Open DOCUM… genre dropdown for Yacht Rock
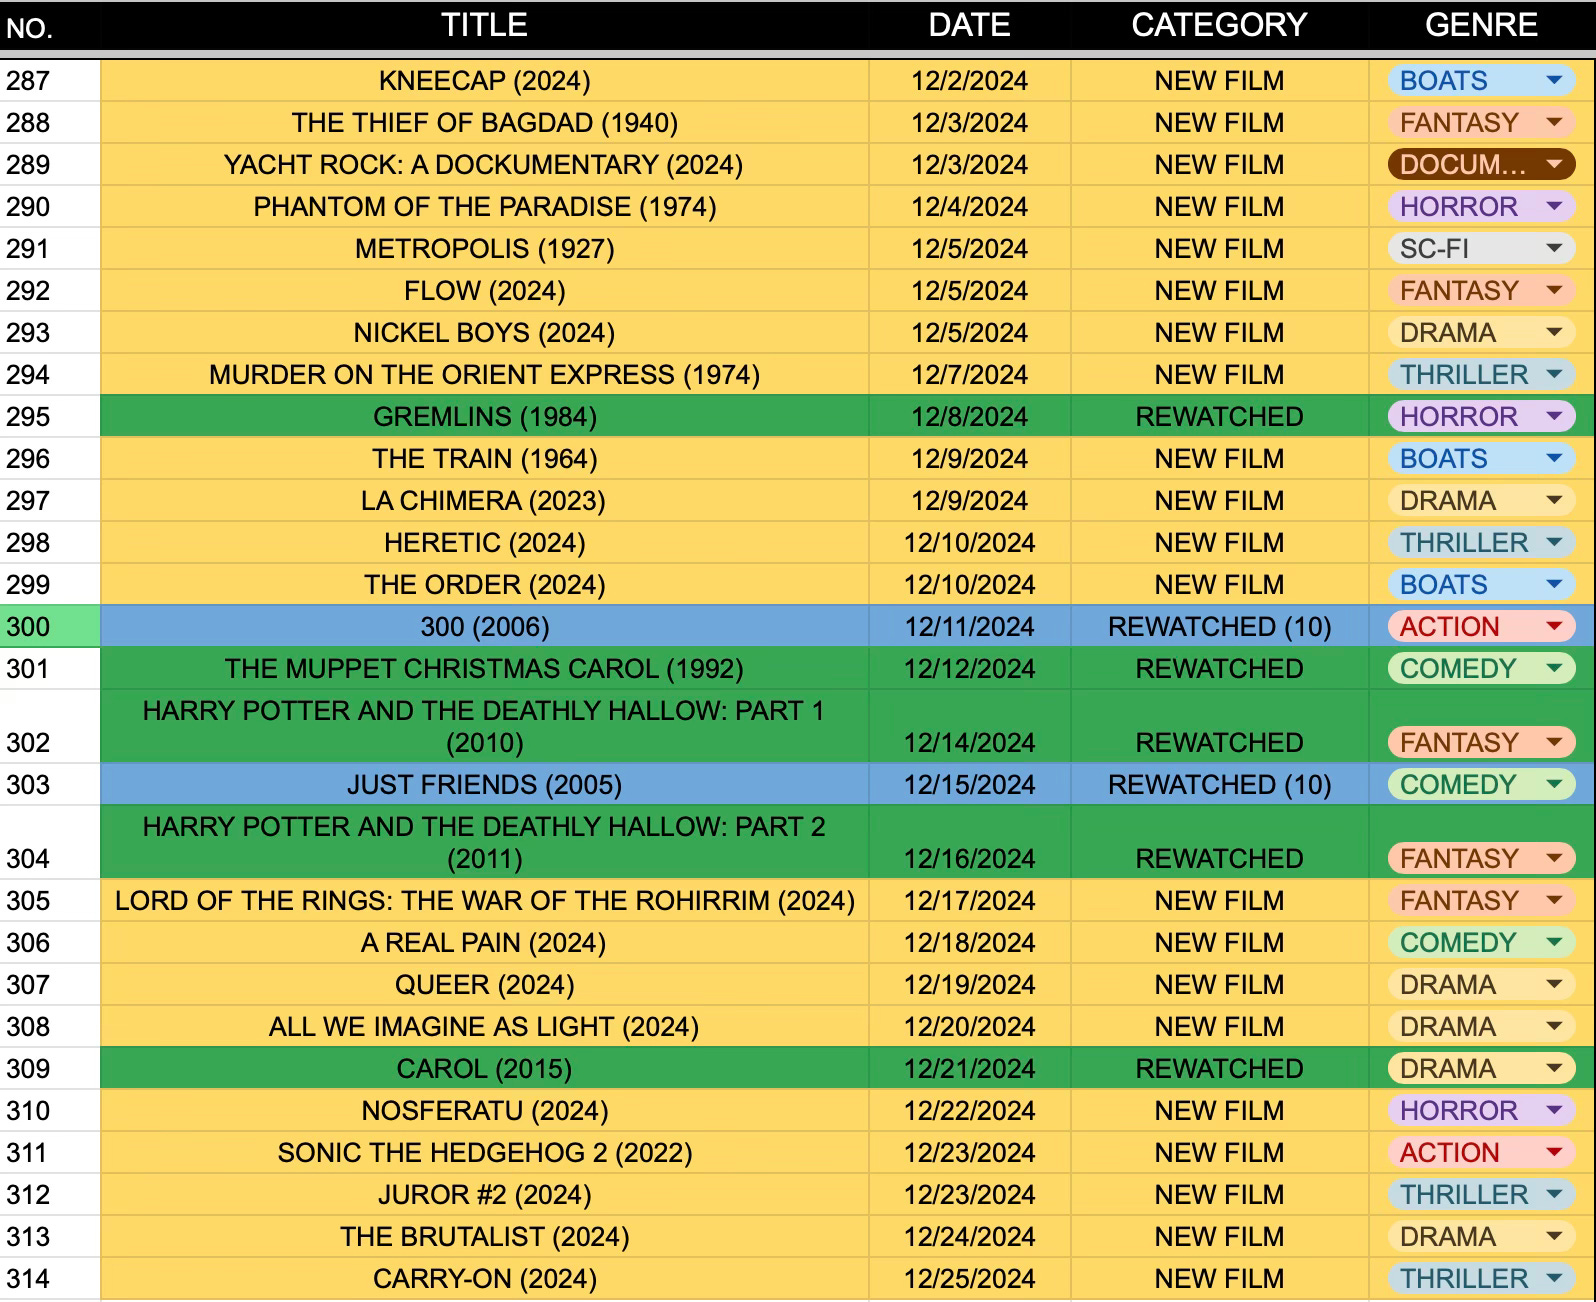The height and width of the screenshot is (1302, 1596). (1481, 165)
